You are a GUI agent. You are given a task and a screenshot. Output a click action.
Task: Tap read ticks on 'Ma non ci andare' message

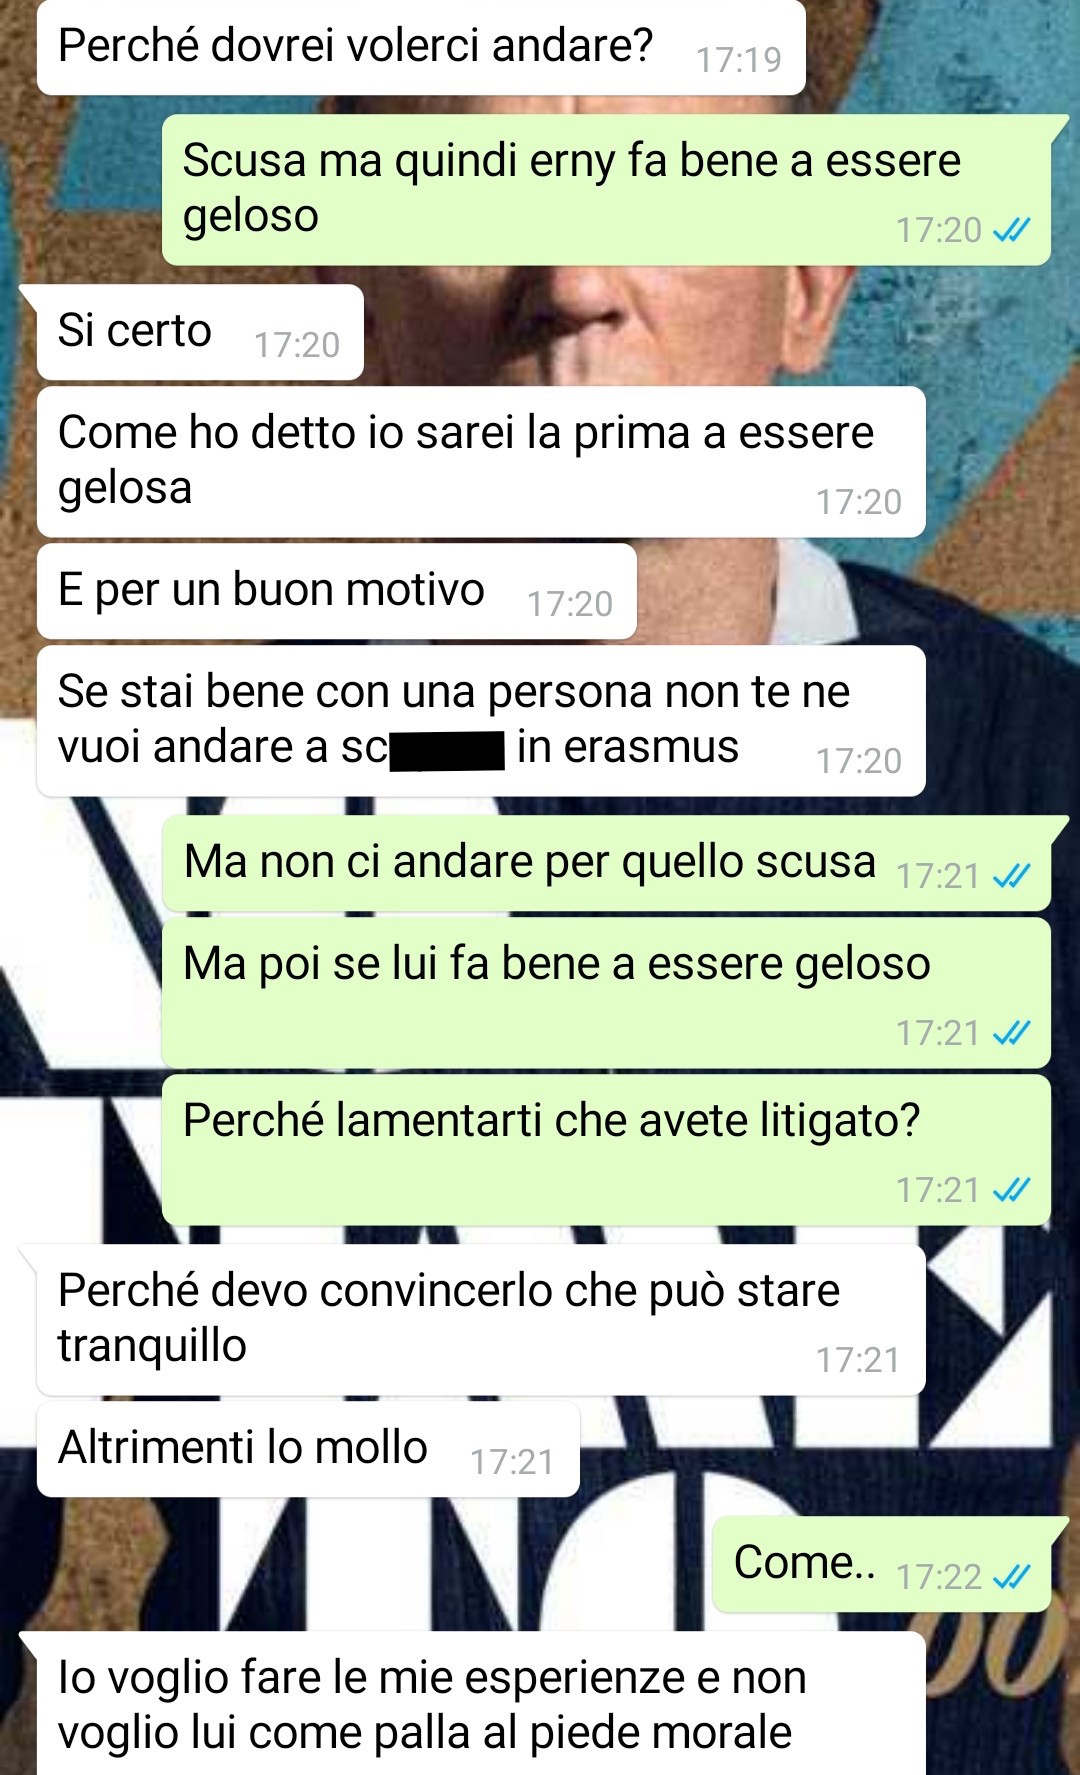point(1011,876)
